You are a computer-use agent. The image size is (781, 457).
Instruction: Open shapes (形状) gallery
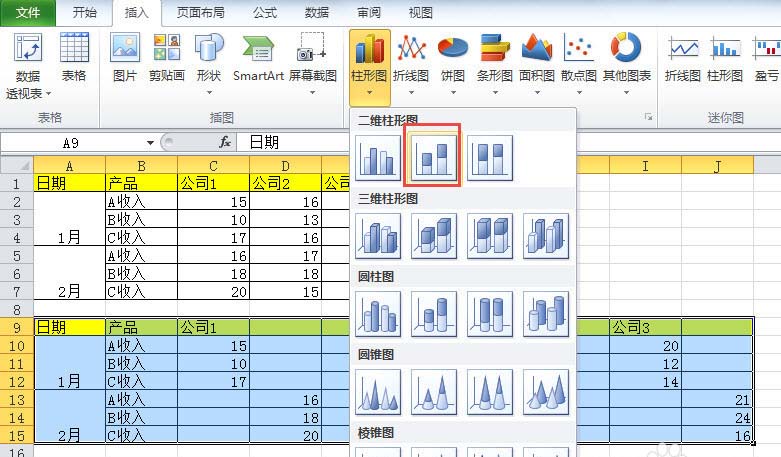209,62
